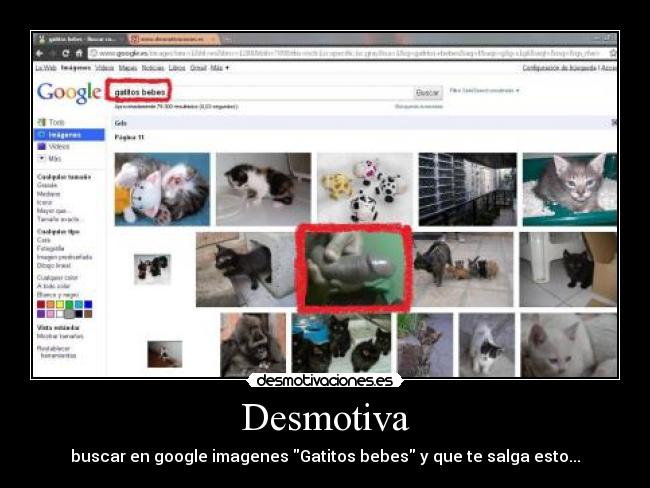Filter image type by Fotografía
Viewport: 650px width, 488px height.
coord(51,248)
